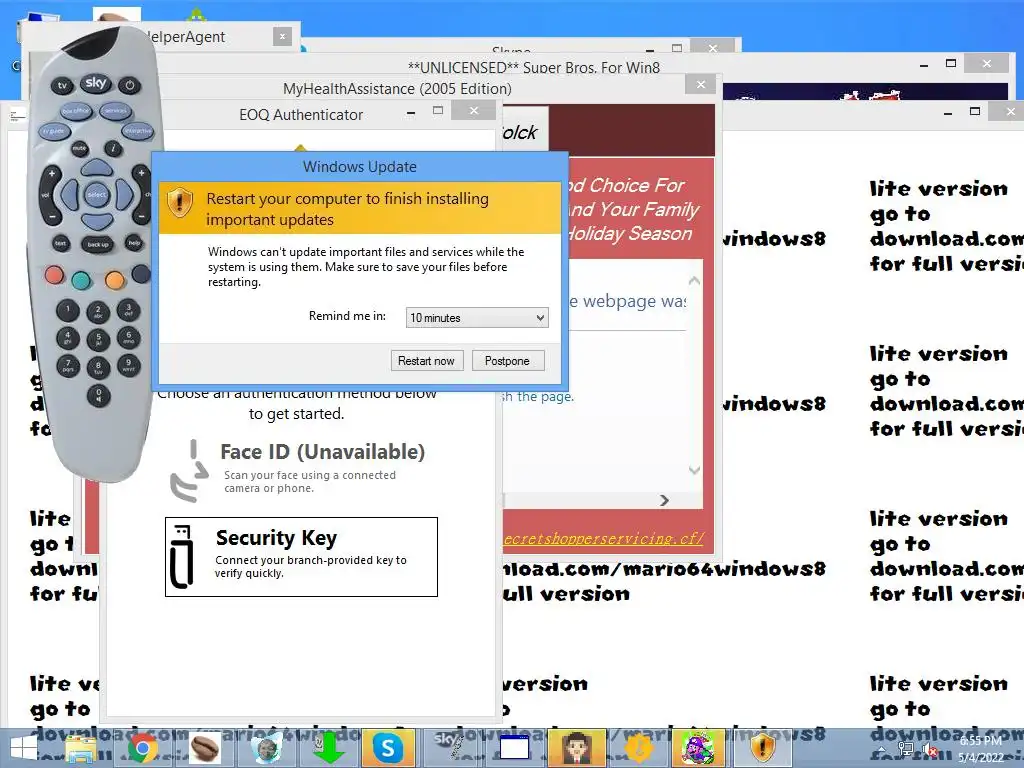The height and width of the screenshot is (768, 1024).
Task: Open the secretshopperservicing.cf link
Action: [603, 539]
